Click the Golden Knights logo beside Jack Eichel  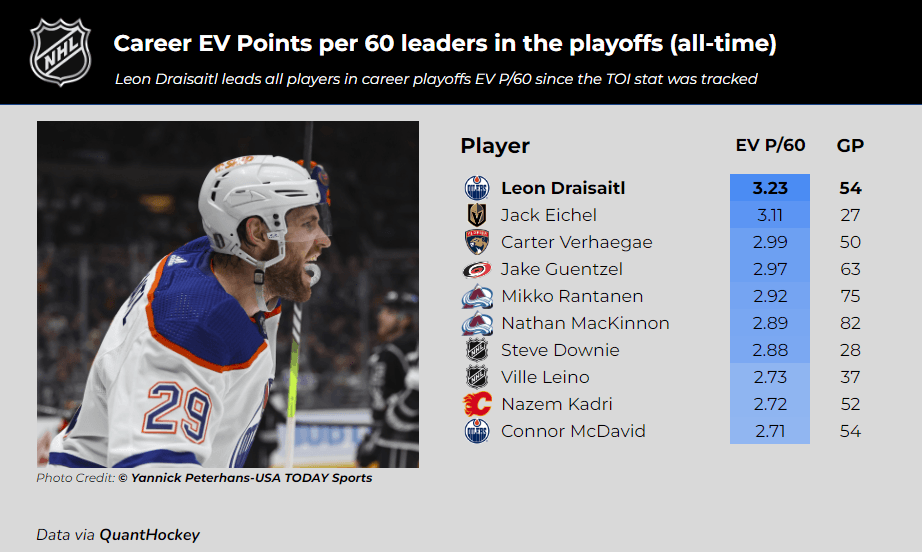coord(476,215)
